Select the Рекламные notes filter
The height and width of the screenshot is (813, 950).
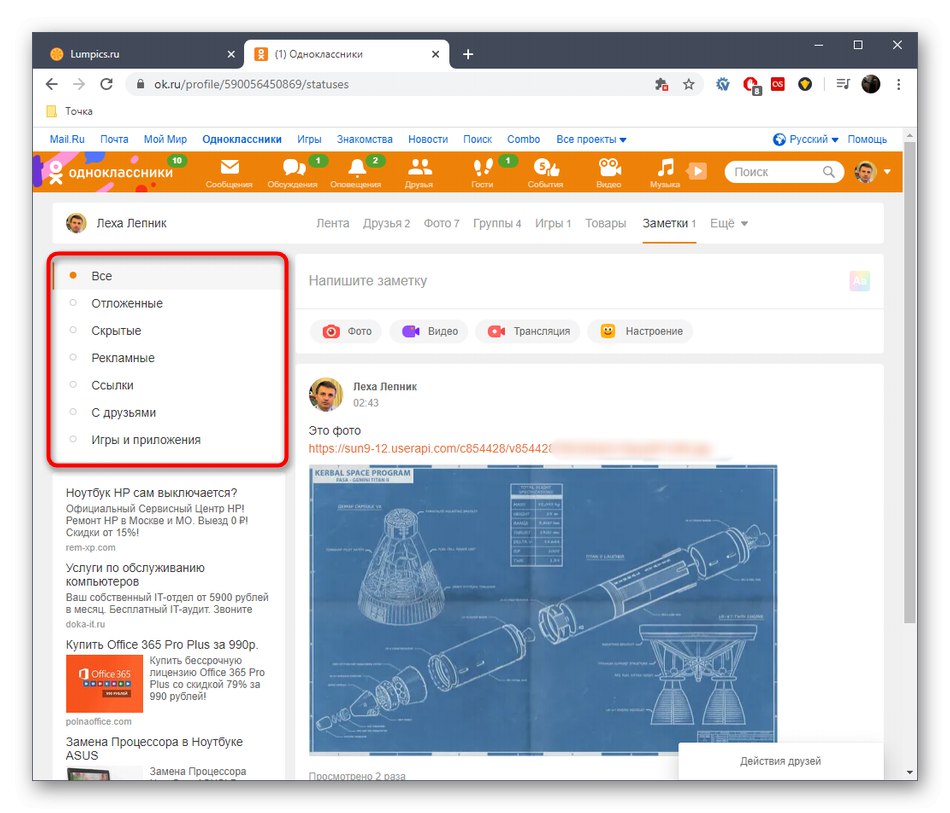point(168,357)
